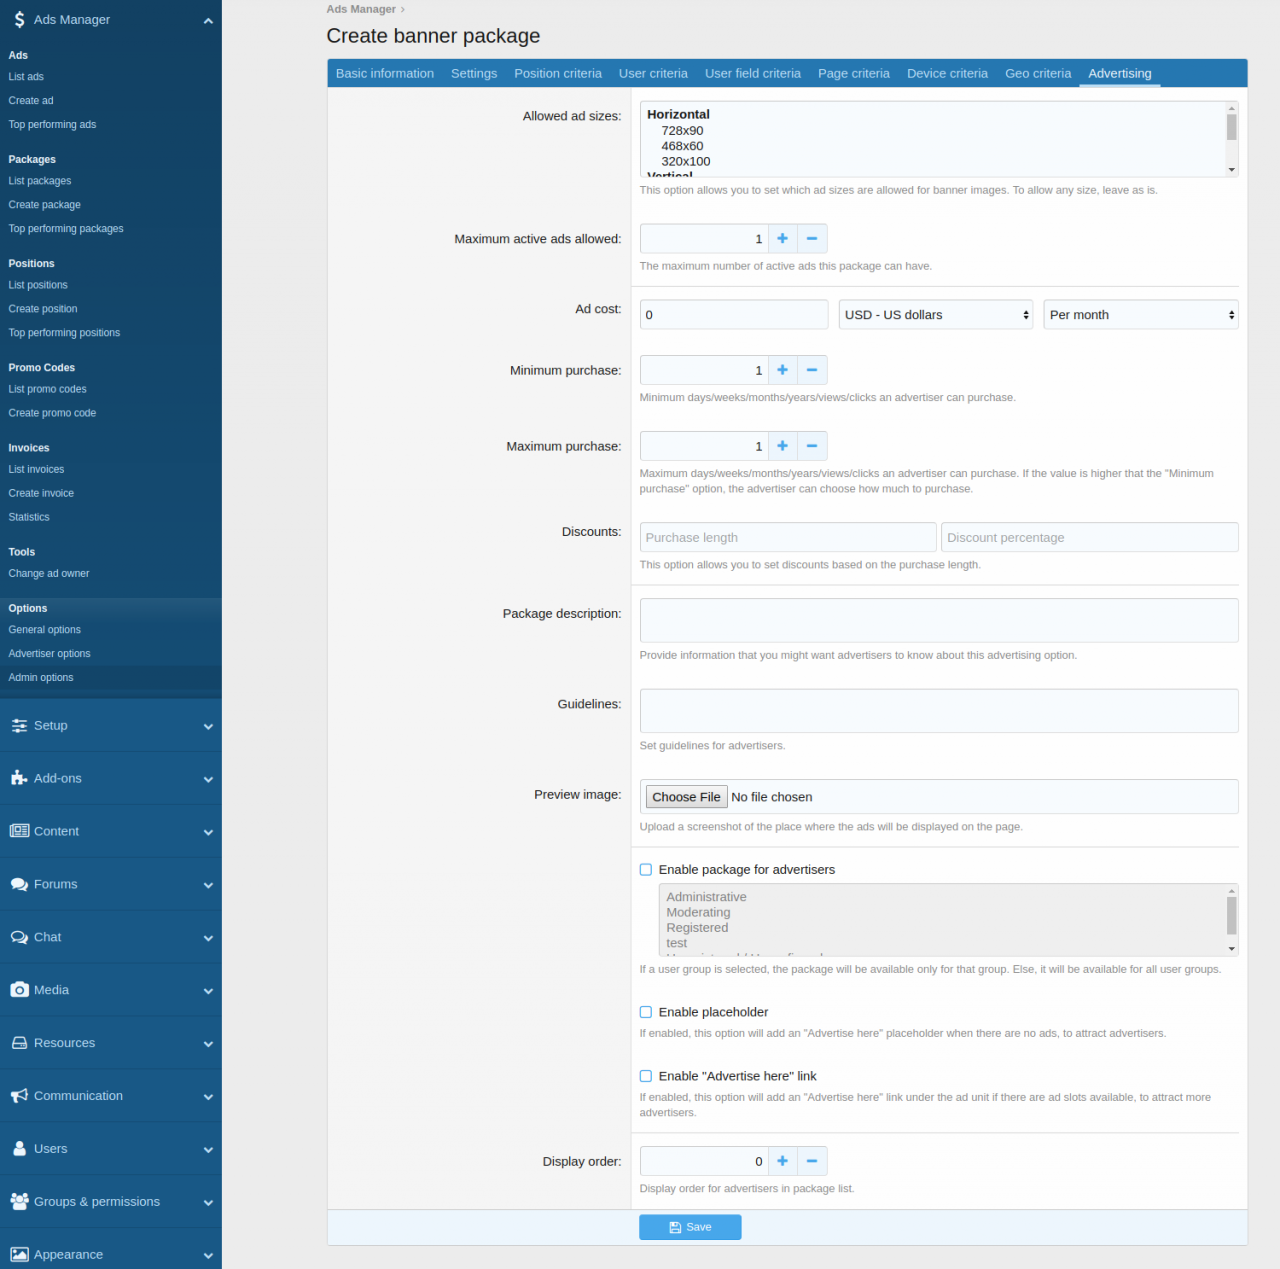This screenshot has height=1269, width=1280.
Task: Open the Content section icon
Action: [19, 831]
